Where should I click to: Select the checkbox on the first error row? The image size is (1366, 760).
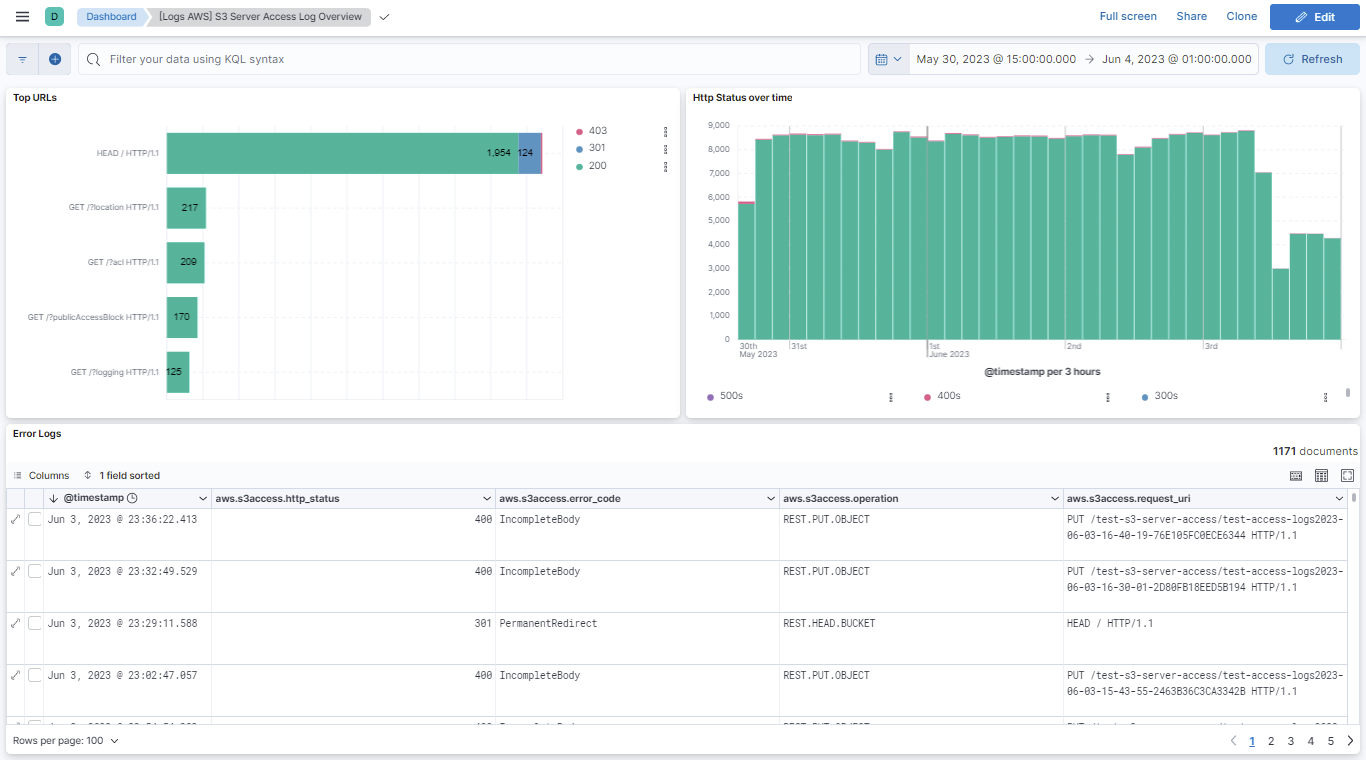(x=35, y=519)
